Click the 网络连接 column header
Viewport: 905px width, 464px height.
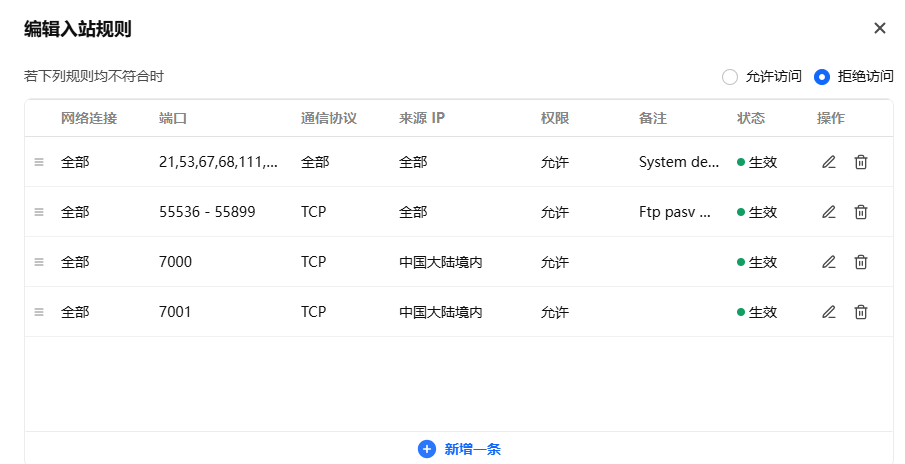[89, 118]
